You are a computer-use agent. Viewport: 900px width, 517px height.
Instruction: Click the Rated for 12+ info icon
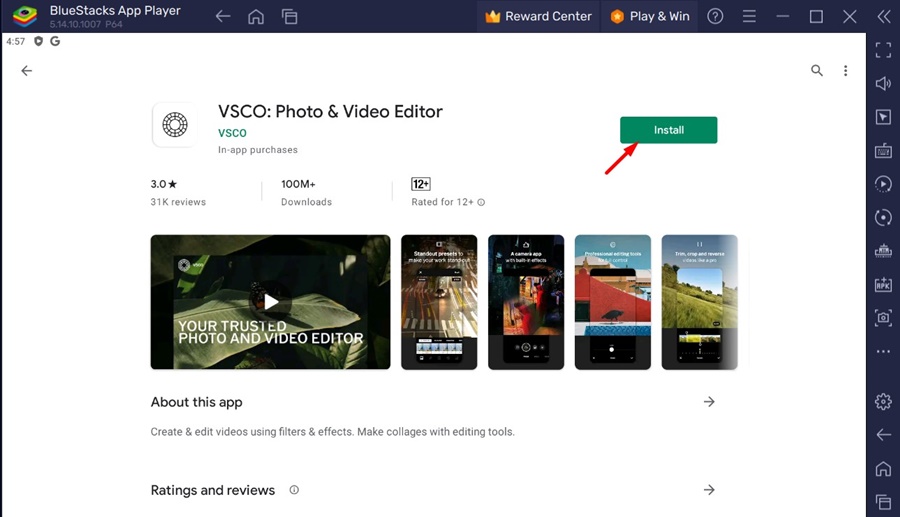pyautogui.click(x=481, y=202)
